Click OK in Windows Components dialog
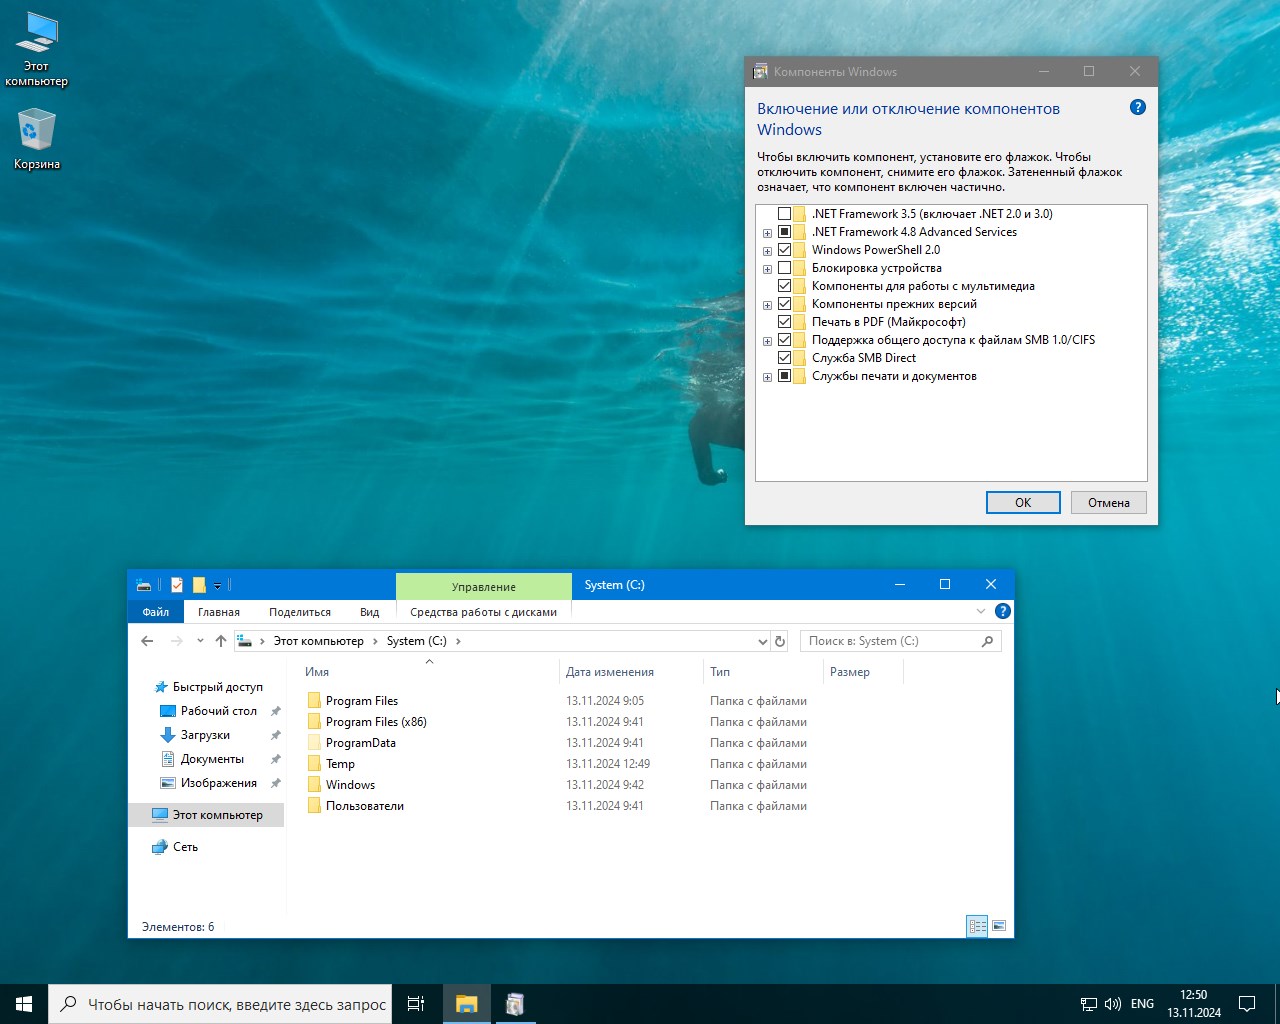 point(1022,503)
